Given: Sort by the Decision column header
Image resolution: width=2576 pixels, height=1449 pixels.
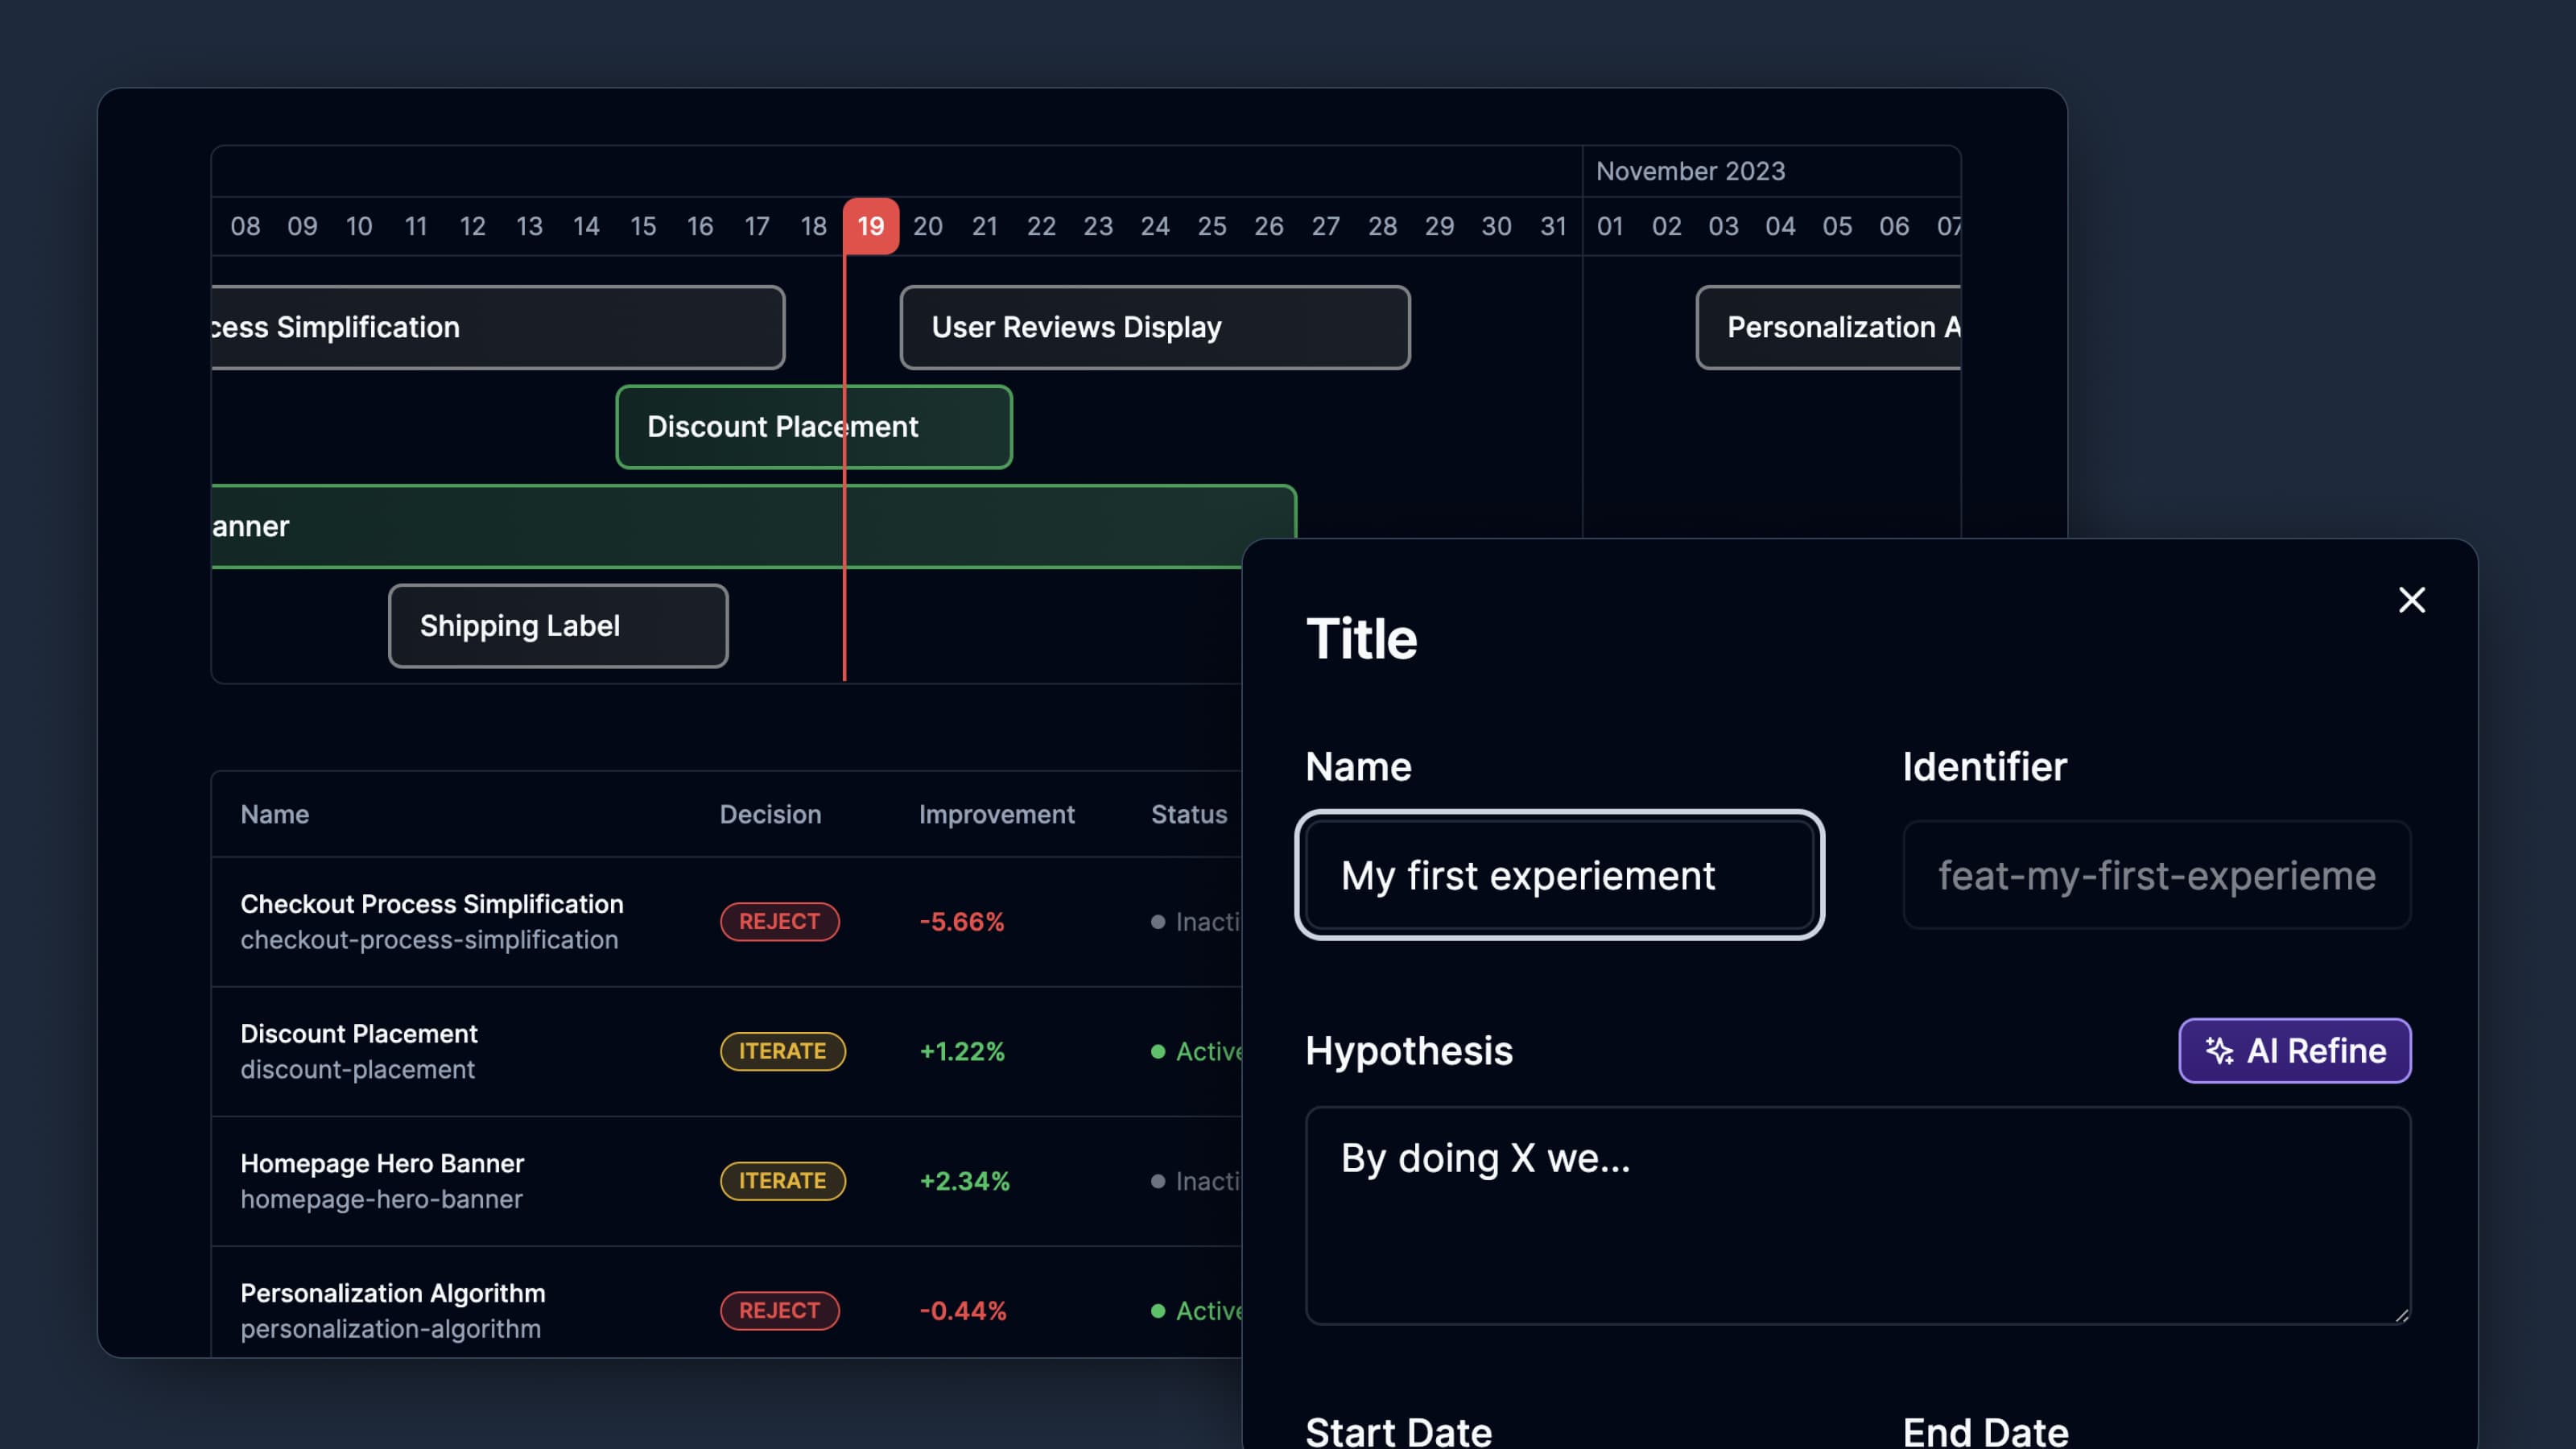Looking at the screenshot, I should point(770,814).
